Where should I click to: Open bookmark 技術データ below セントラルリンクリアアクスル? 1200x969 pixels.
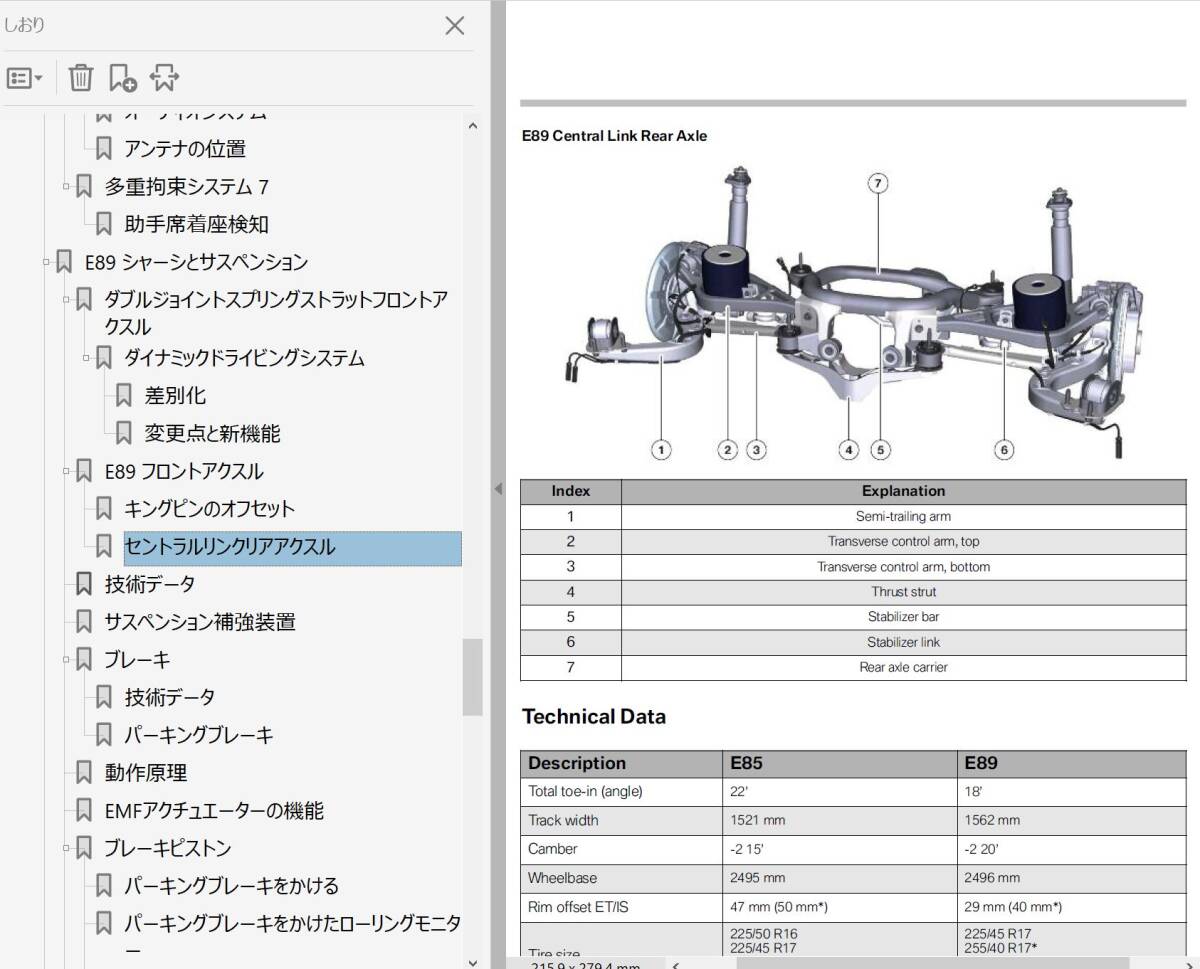click(x=150, y=584)
